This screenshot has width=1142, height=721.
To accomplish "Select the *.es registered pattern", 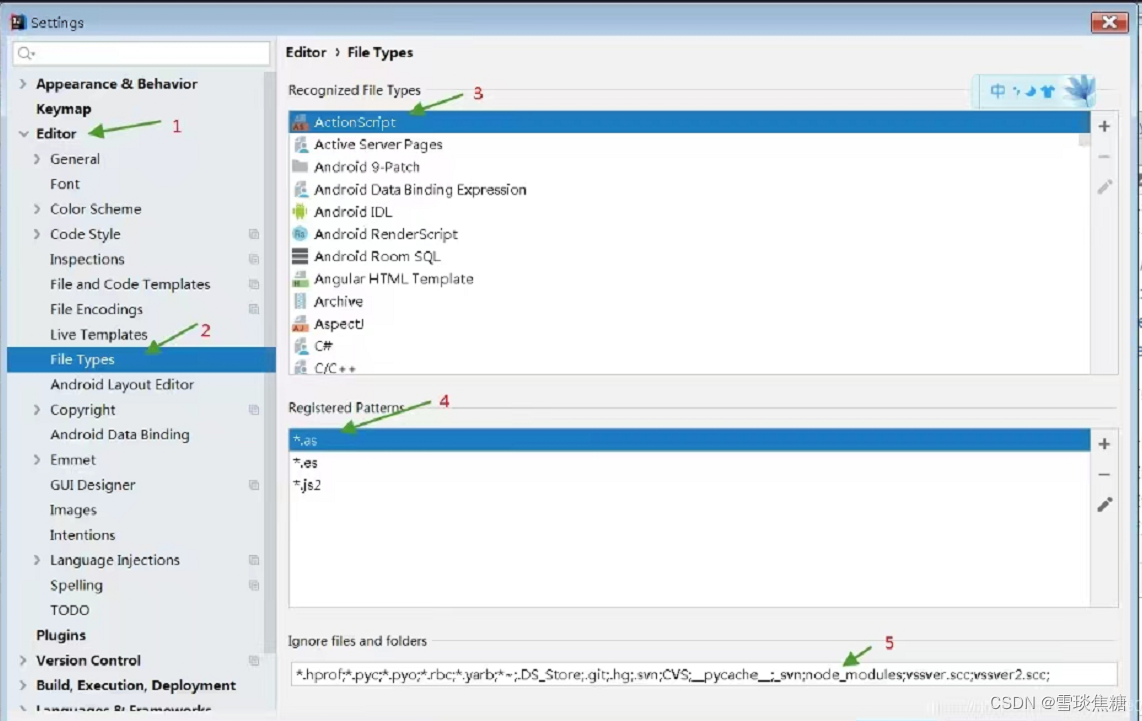I will (x=689, y=462).
